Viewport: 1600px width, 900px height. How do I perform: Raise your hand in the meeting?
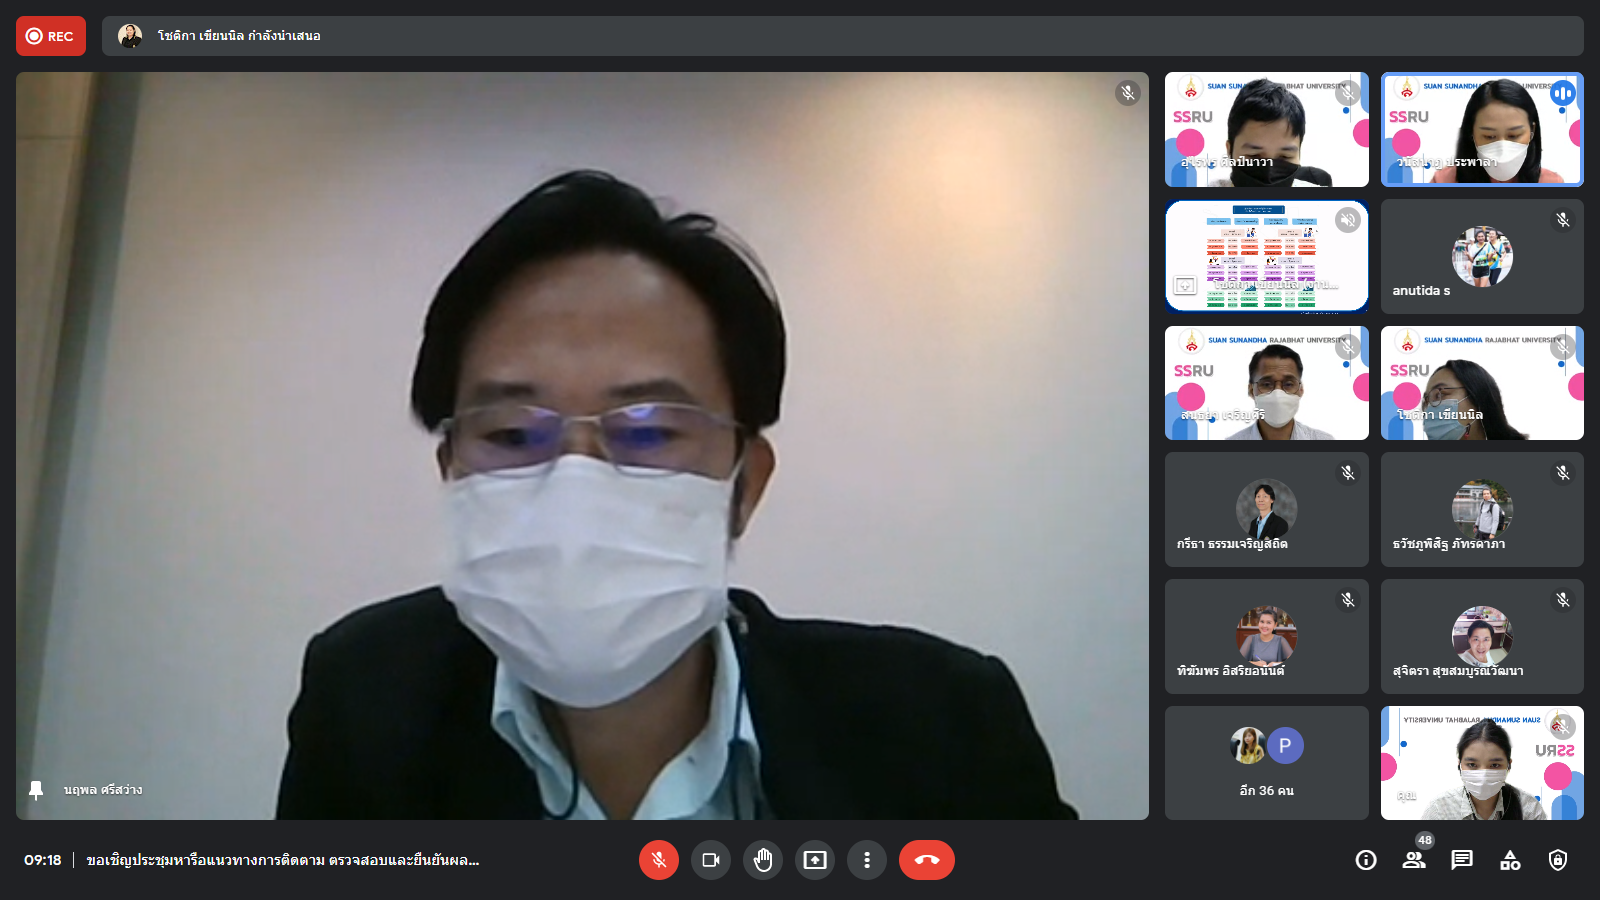(x=763, y=860)
